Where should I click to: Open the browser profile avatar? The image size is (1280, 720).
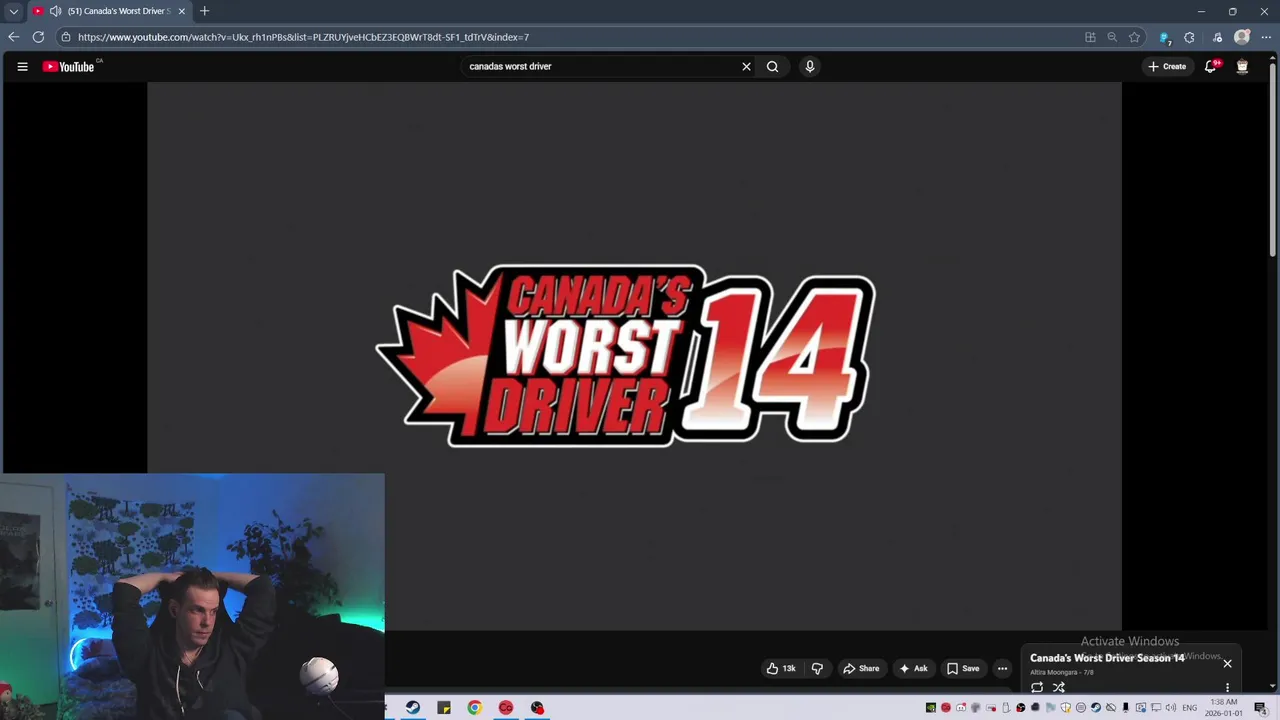[1242, 37]
